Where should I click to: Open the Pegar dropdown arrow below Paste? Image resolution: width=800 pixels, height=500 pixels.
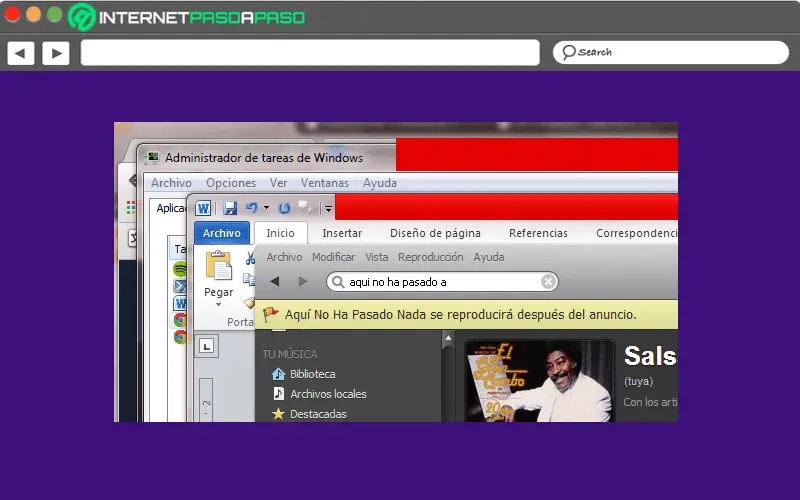pyautogui.click(x=218, y=305)
